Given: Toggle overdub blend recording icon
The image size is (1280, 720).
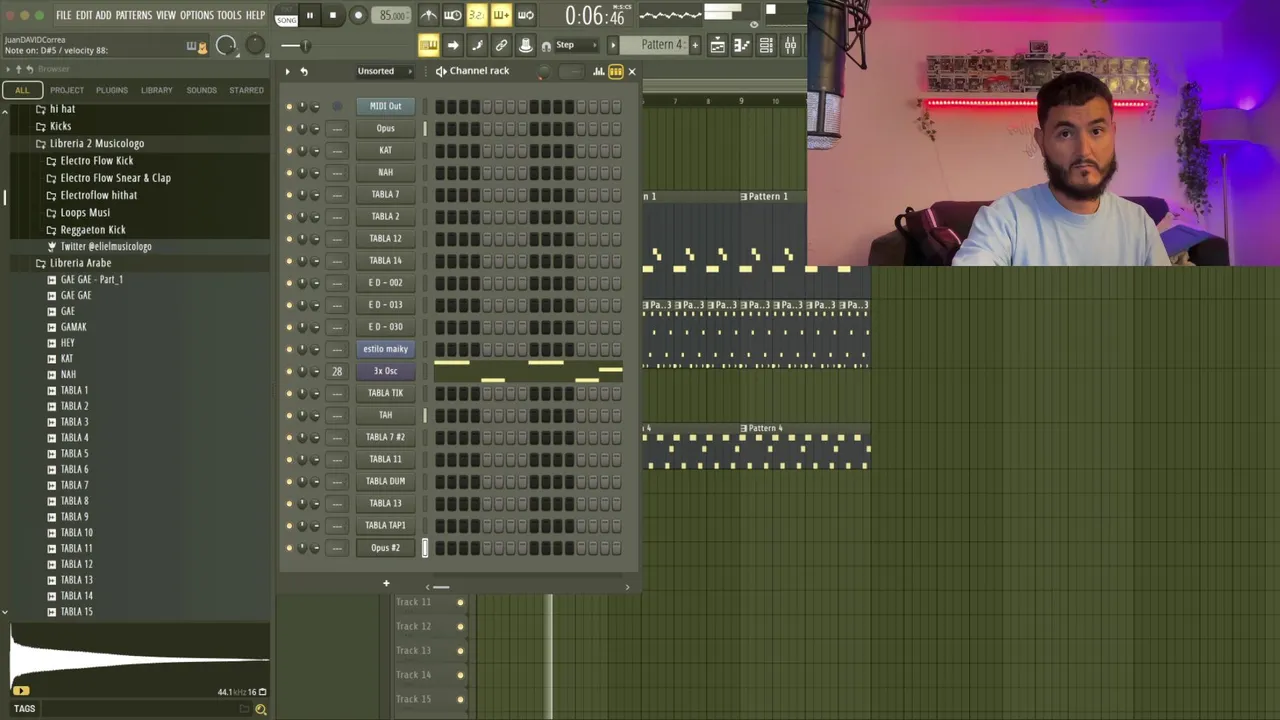Looking at the screenshot, I should 501,15.
